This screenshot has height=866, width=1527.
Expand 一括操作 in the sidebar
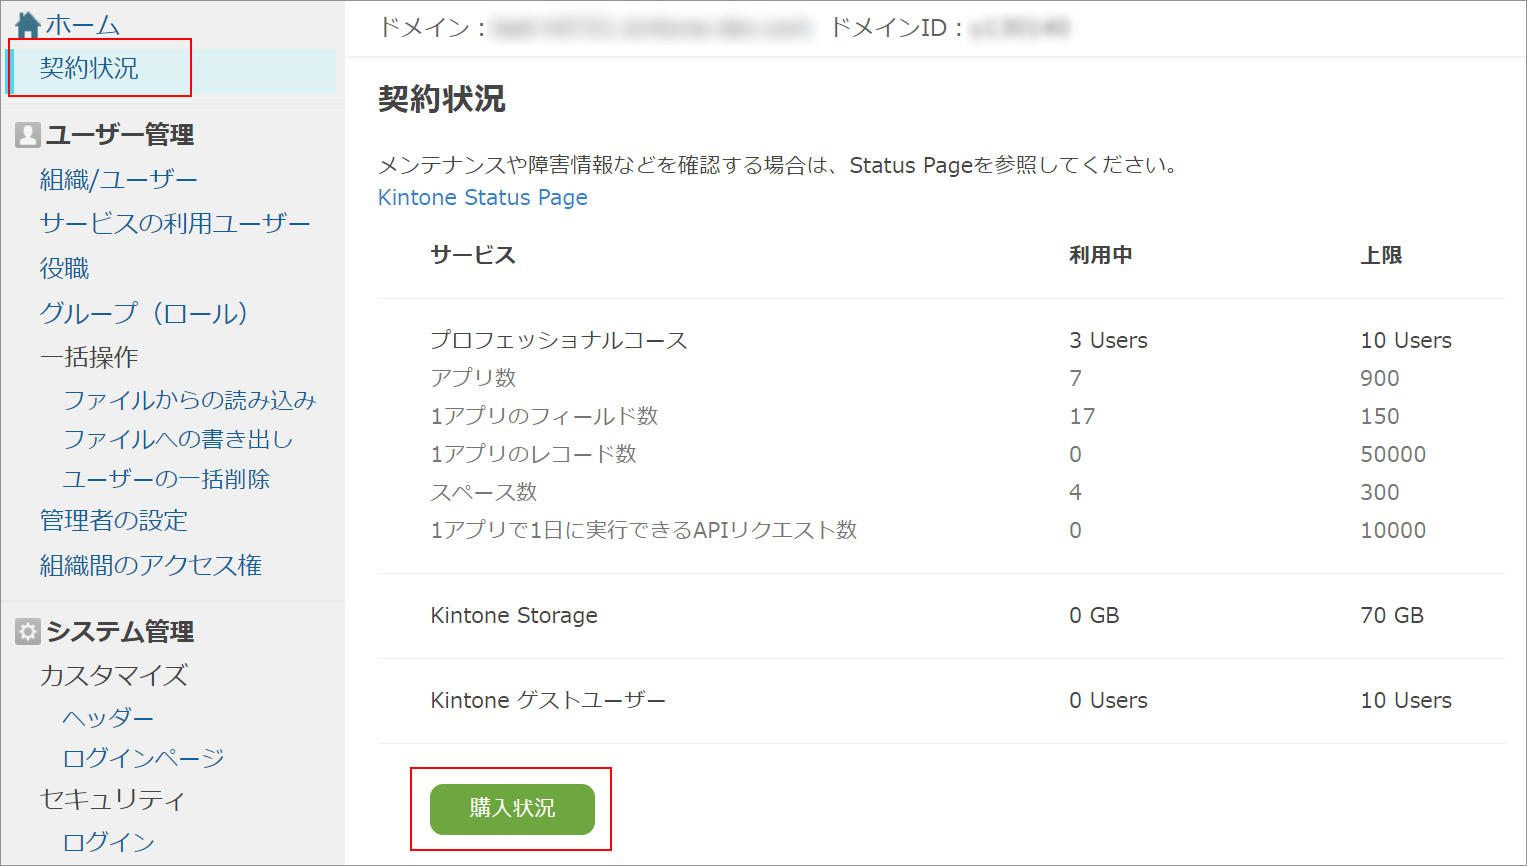click(90, 357)
